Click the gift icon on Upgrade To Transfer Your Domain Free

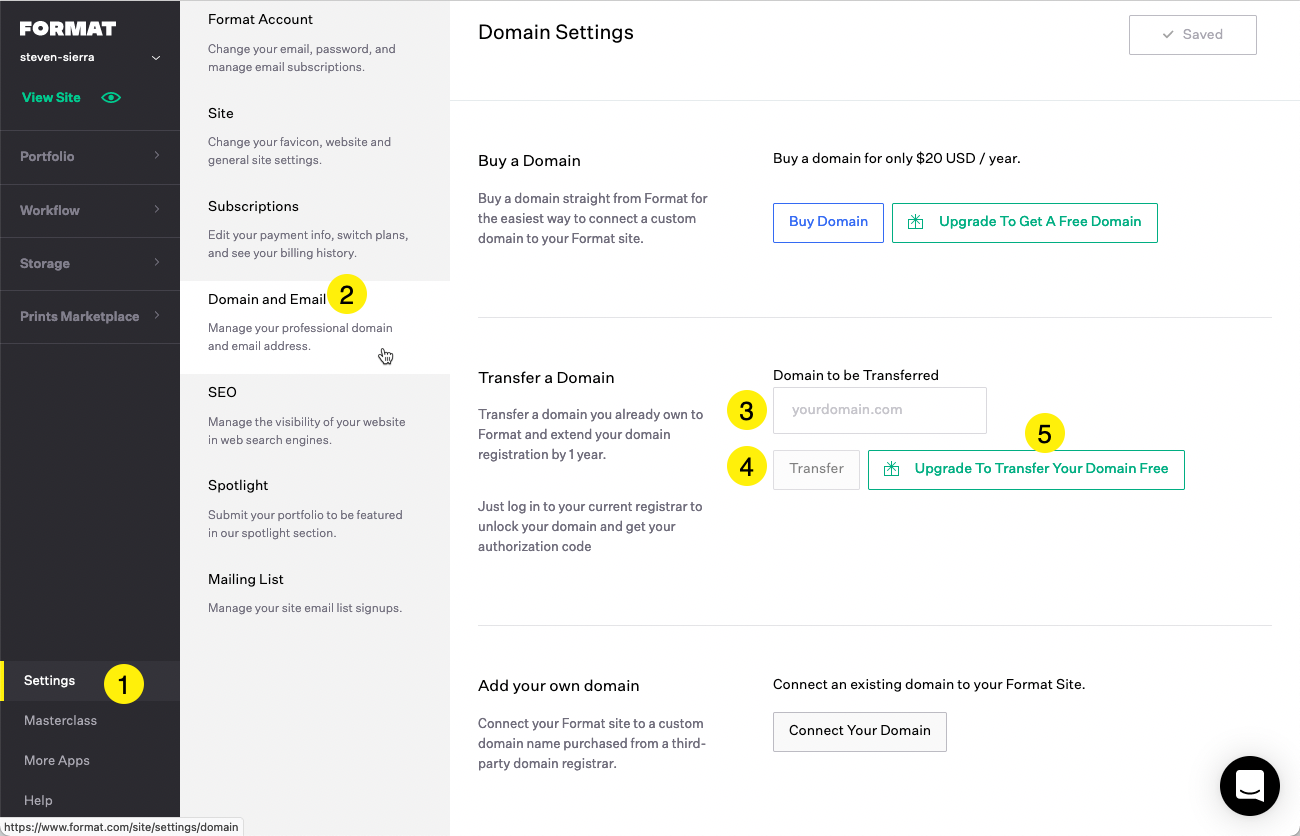coord(891,469)
